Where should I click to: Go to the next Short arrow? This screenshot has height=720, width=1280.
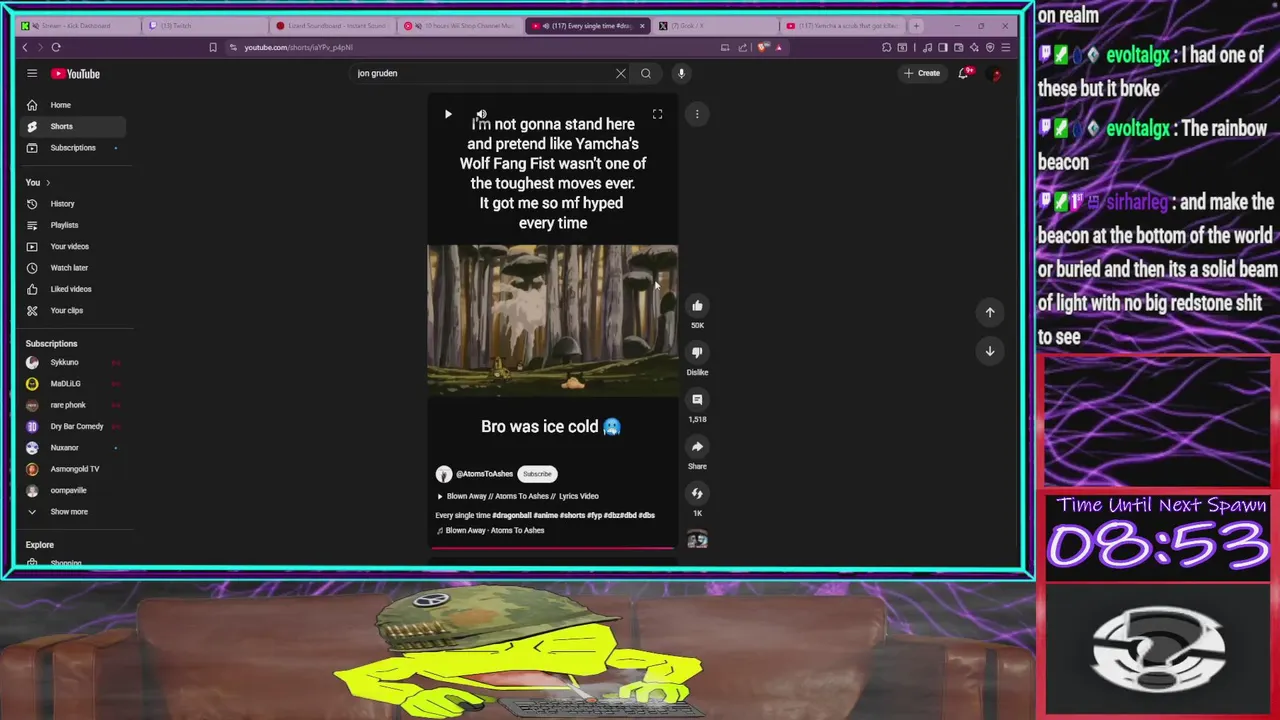point(990,351)
